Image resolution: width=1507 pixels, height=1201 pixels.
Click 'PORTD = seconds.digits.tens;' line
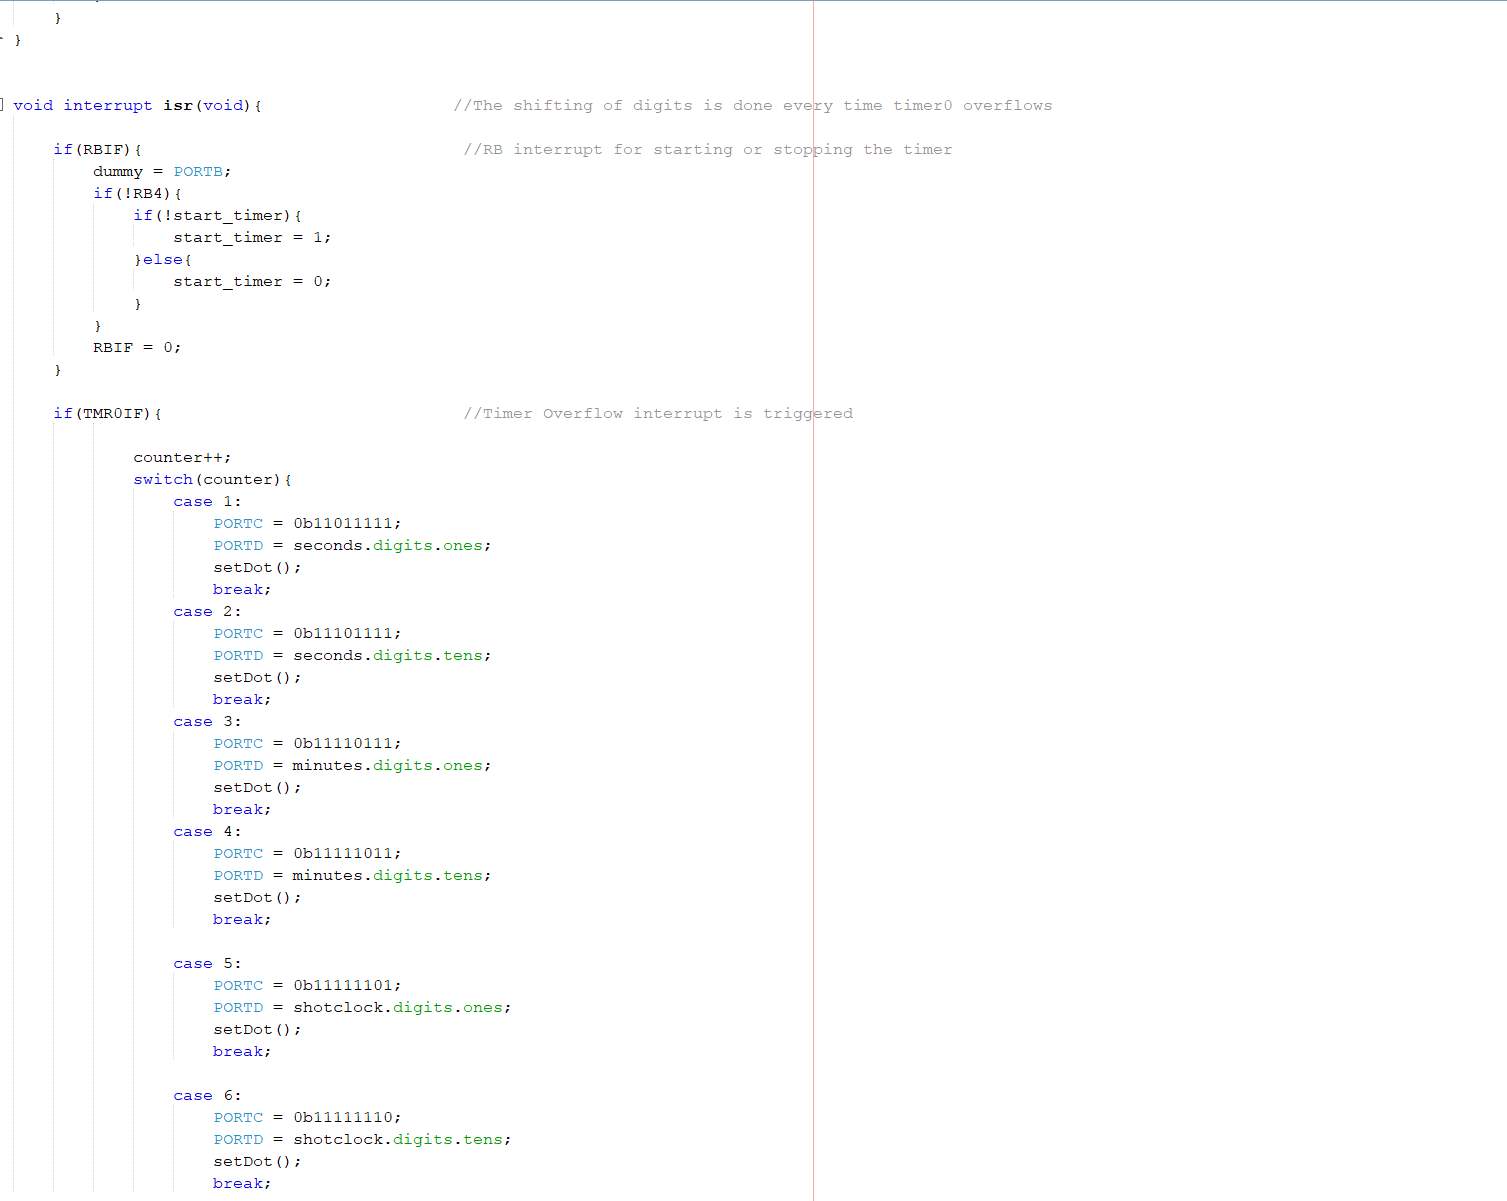point(352,655)
